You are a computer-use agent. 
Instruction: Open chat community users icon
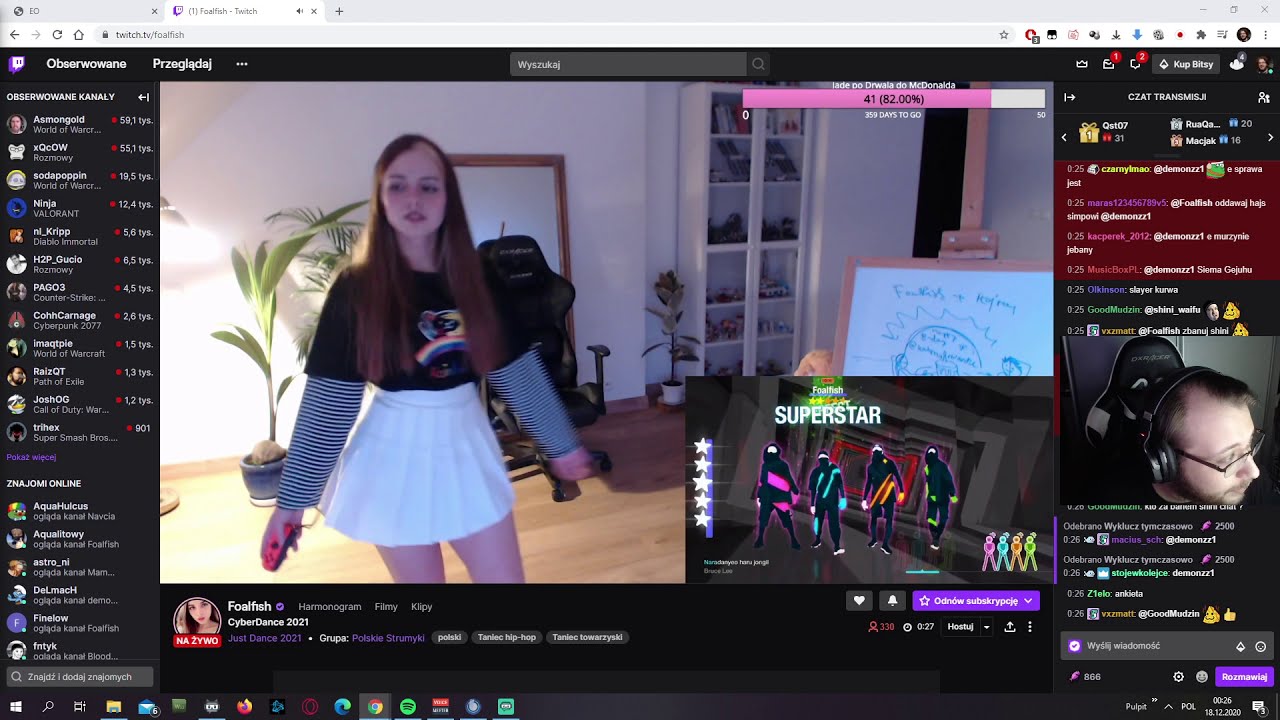(1264, 97)
